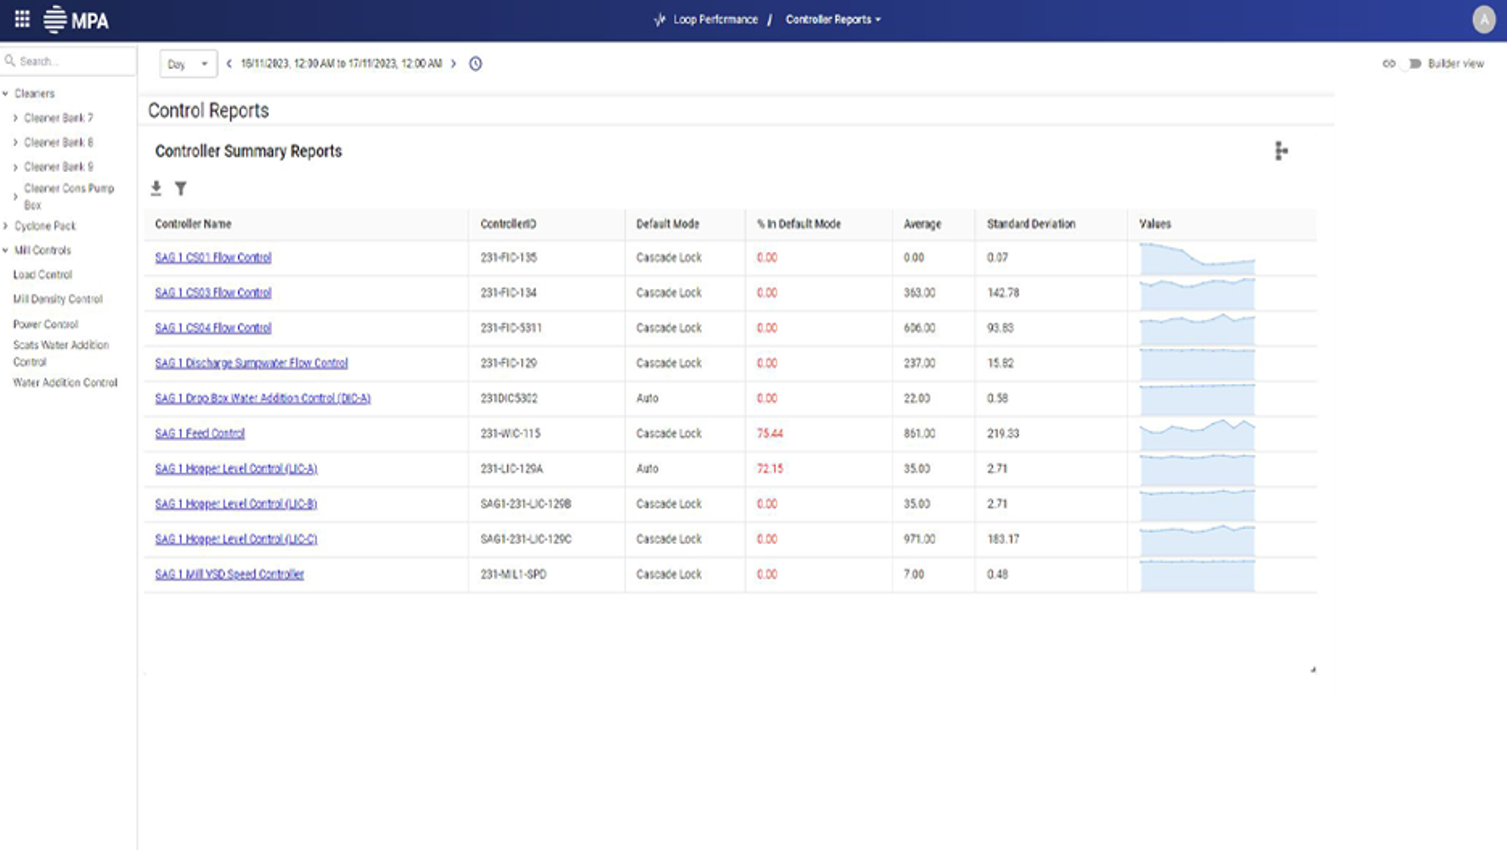Expand Cyclone Pack group
Viewport: 1507px width, 850px height.
(6, 226)
